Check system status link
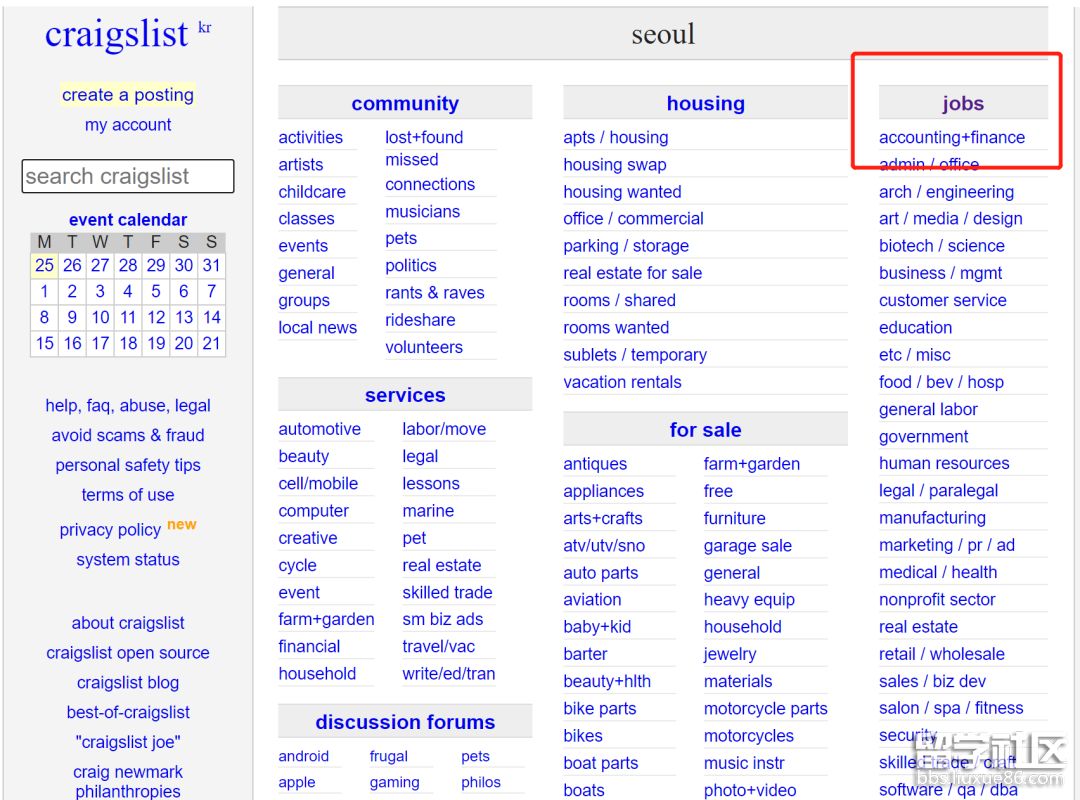The image size is (1080, 800). 128,560
